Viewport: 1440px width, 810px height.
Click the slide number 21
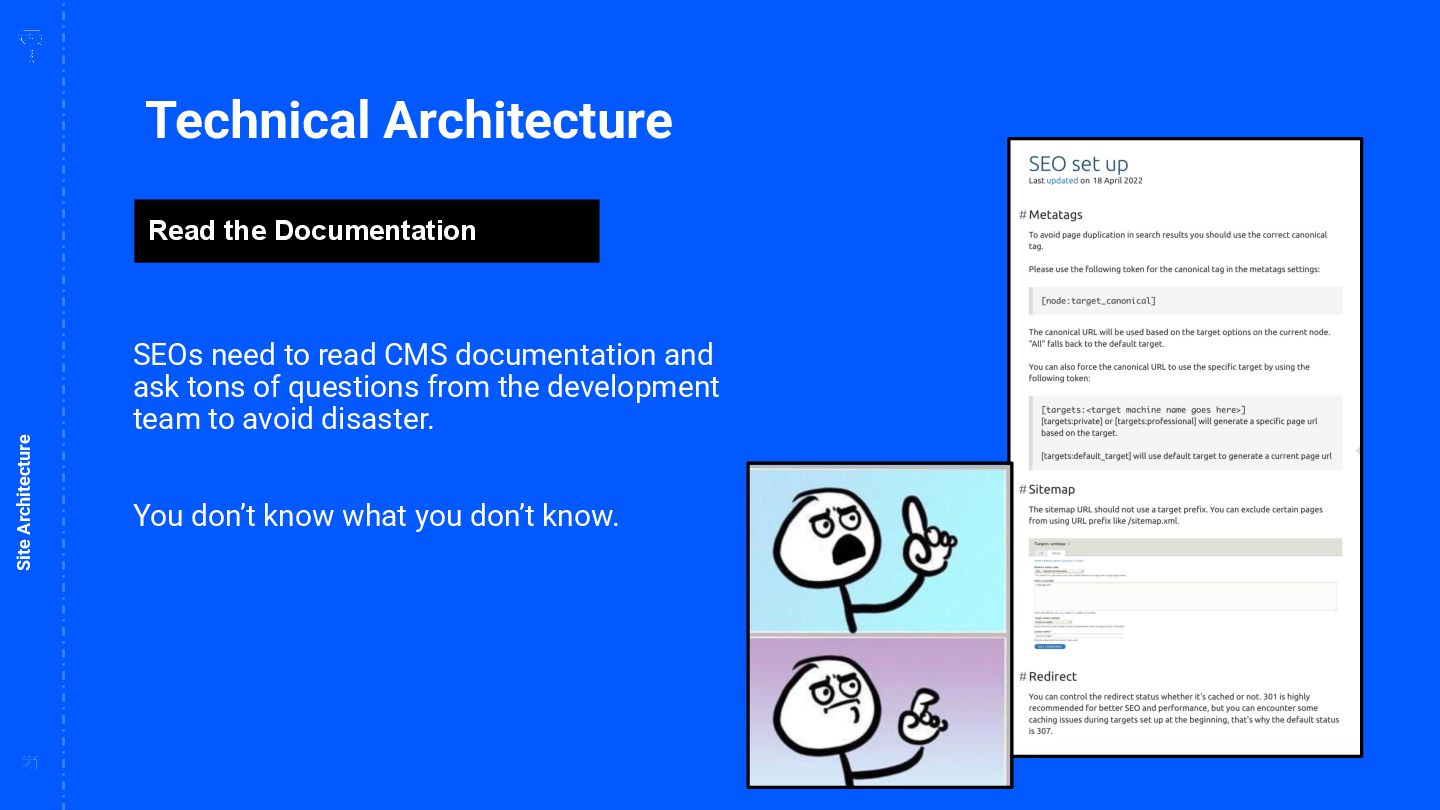pyautogui.click(x=30, y=764)
